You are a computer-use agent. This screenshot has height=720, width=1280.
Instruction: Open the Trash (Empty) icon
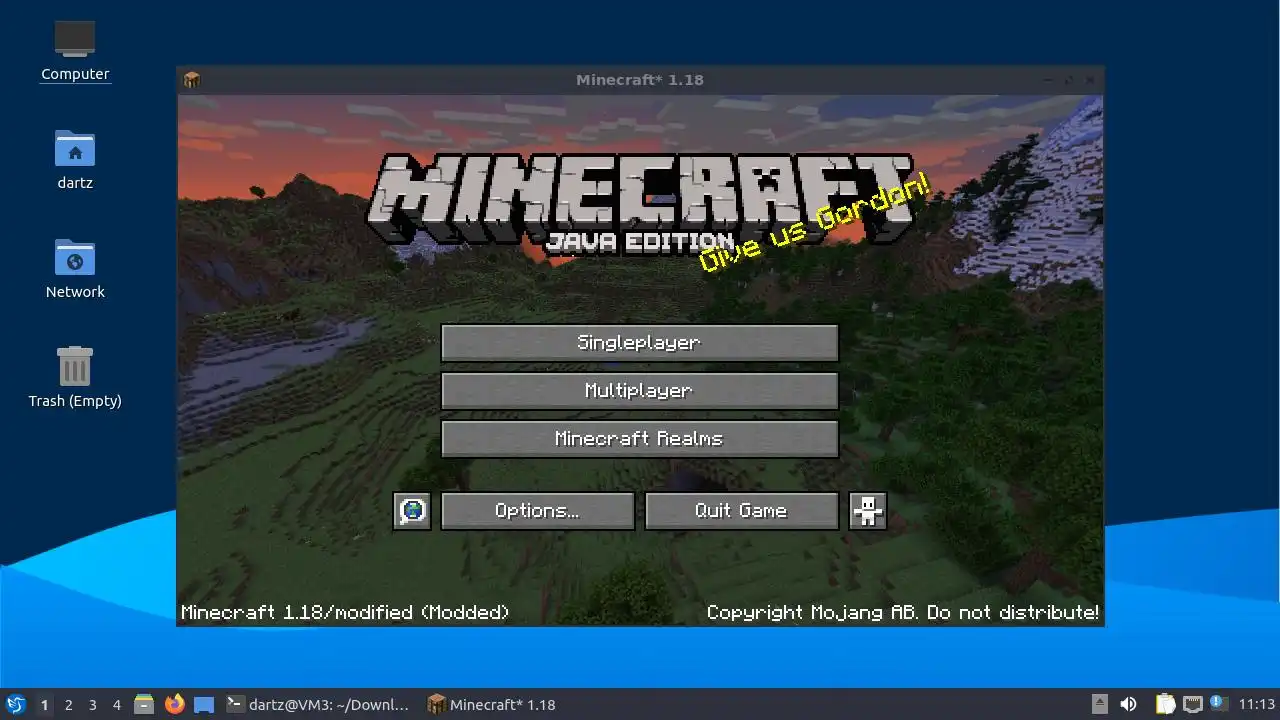tap(75, 377)
